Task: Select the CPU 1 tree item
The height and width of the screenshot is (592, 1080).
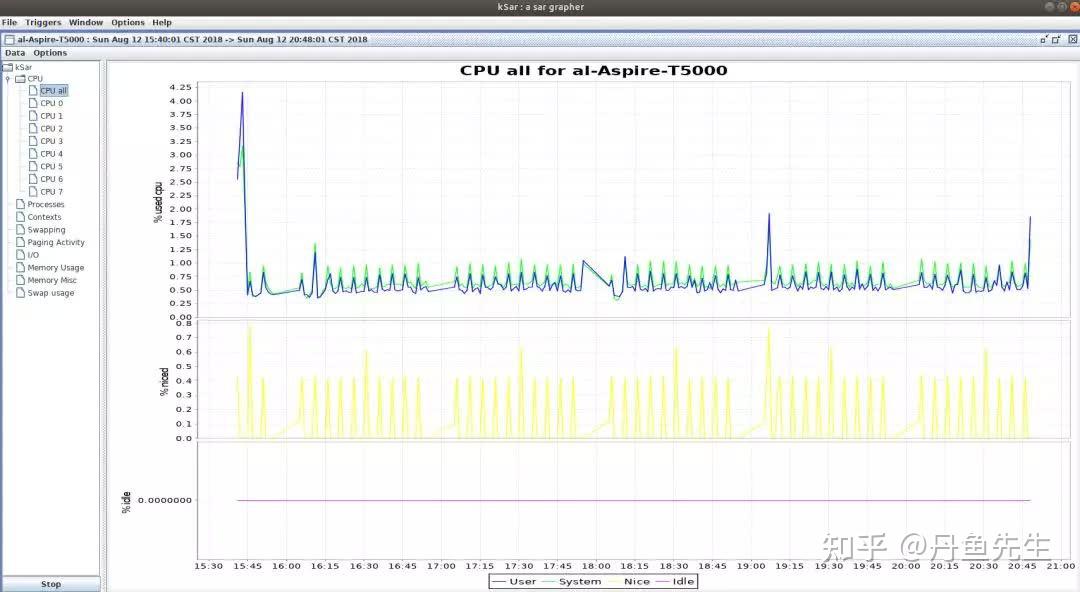Action: pos(52,116)
